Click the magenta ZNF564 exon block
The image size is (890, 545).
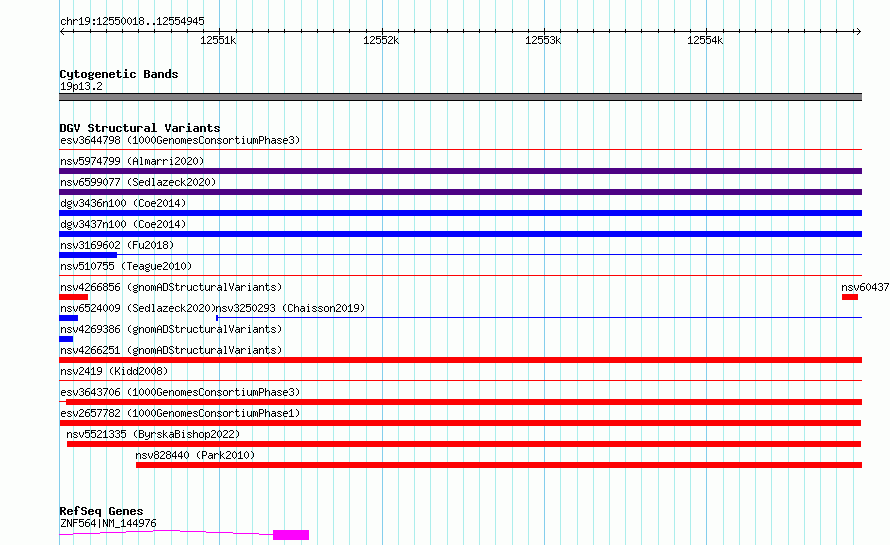pyautogui.click(x=291, y=535)
